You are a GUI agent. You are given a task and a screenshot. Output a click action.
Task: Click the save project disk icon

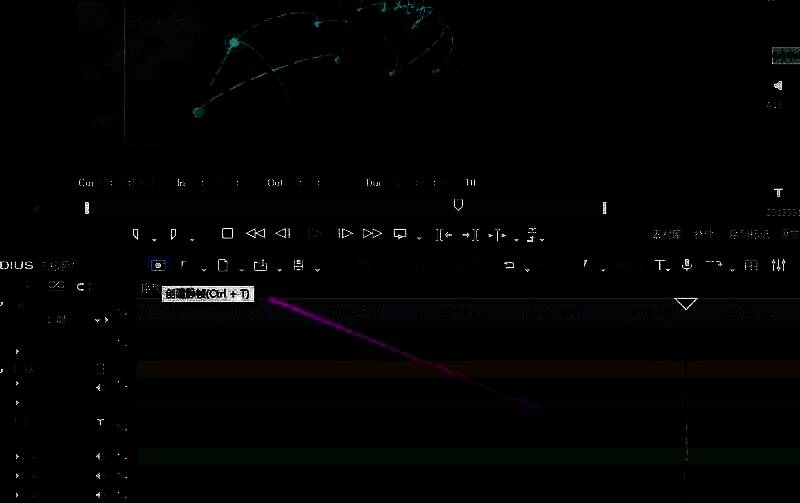pos(298,266)
